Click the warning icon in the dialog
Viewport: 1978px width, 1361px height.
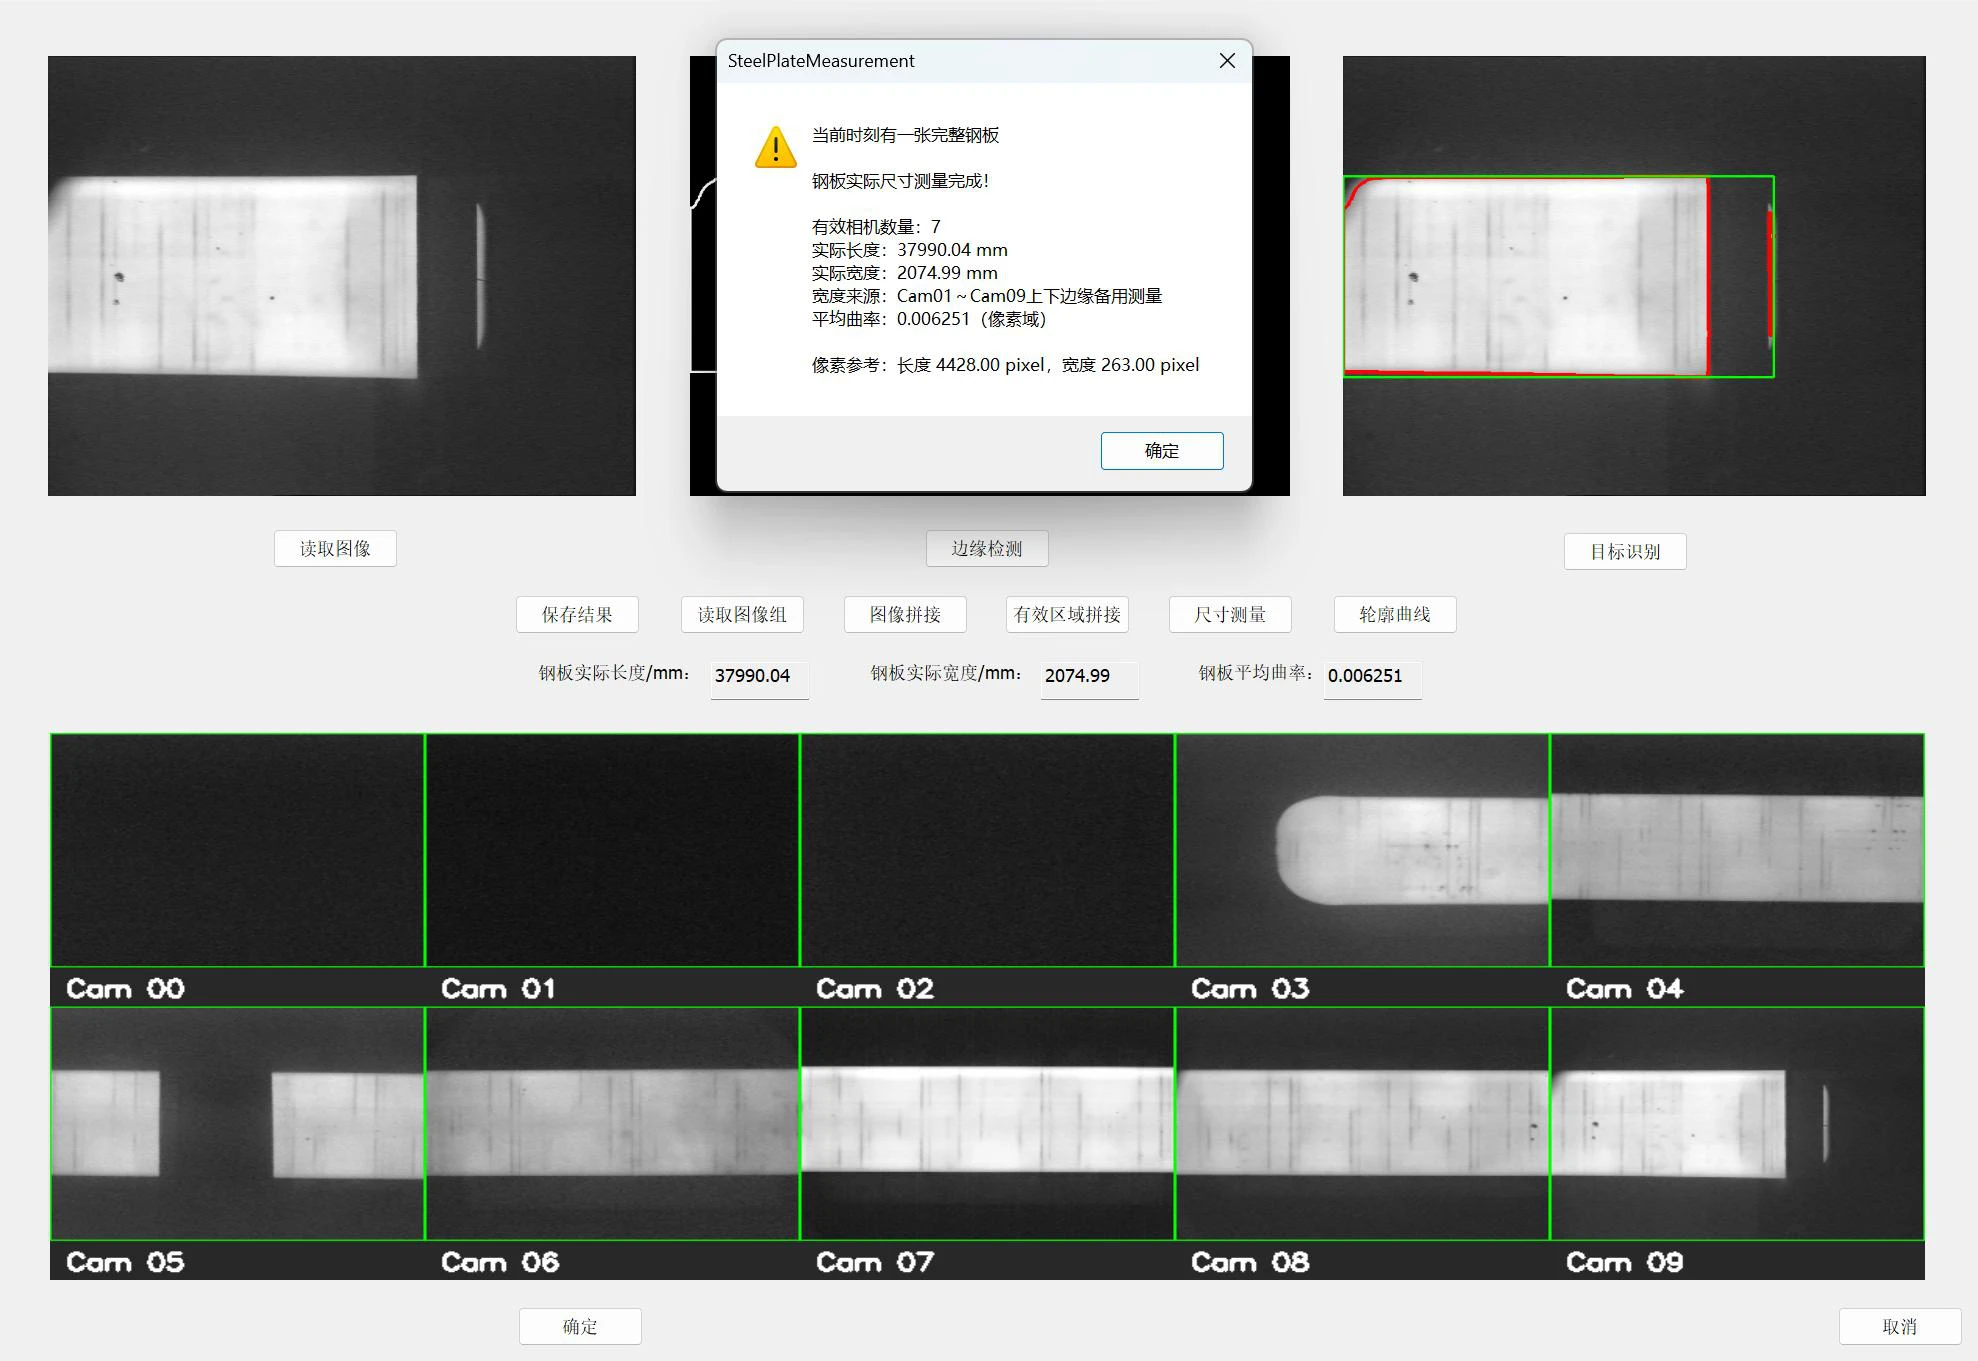[775, 148]
